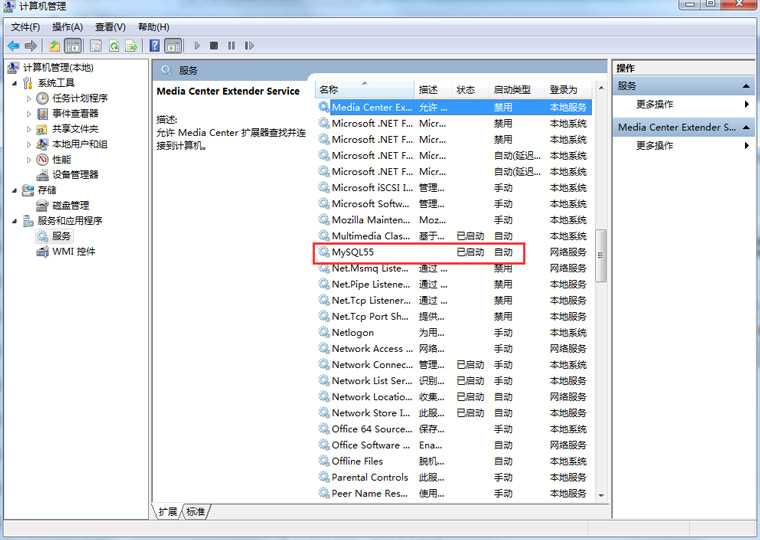Collapse the 存储 tree node
Viewport: 760px width, 540px height.
[x=15, y=191]
